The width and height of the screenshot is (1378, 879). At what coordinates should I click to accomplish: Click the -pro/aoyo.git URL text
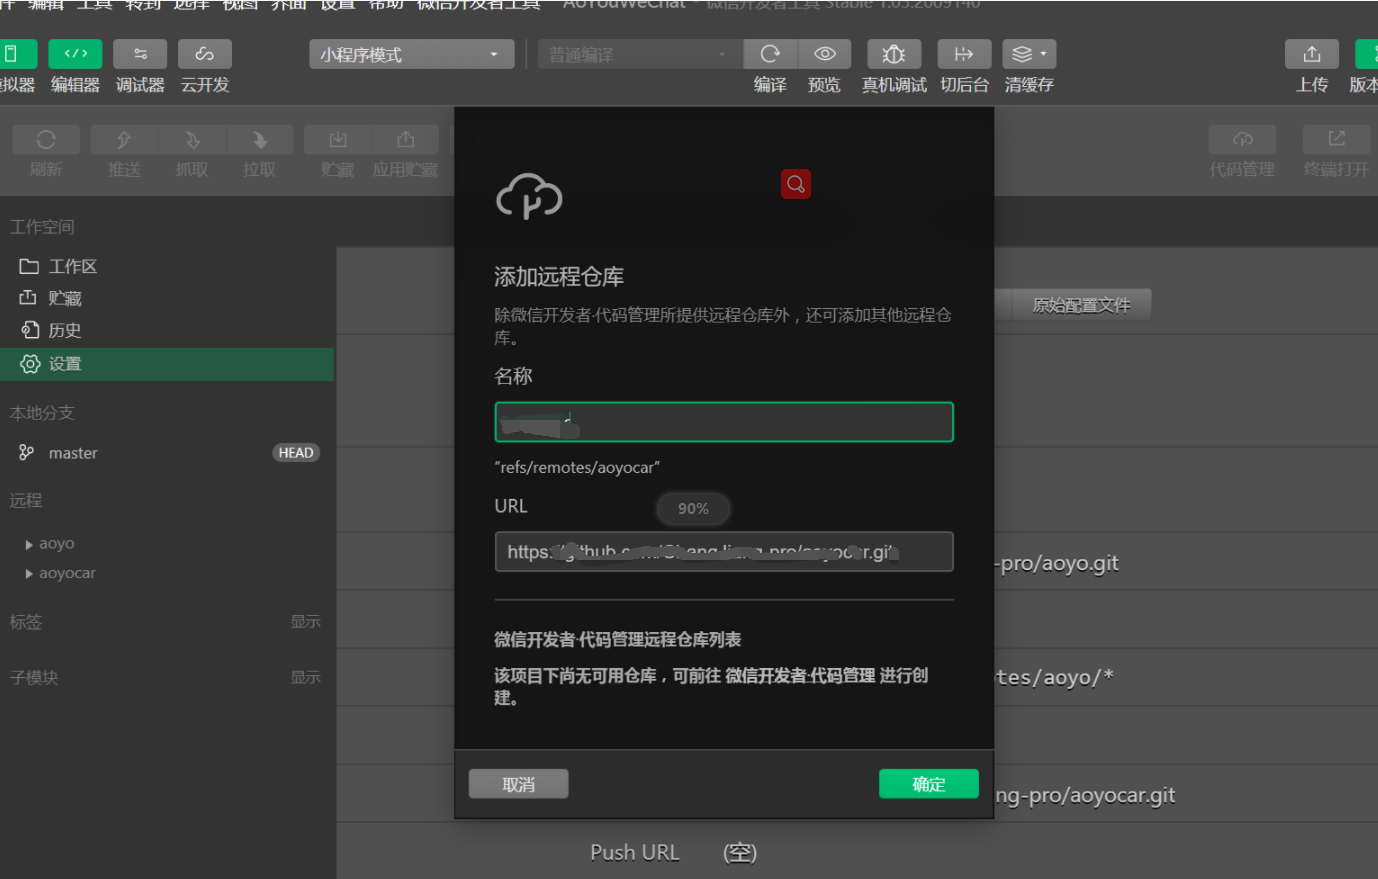pos(1057,563)
